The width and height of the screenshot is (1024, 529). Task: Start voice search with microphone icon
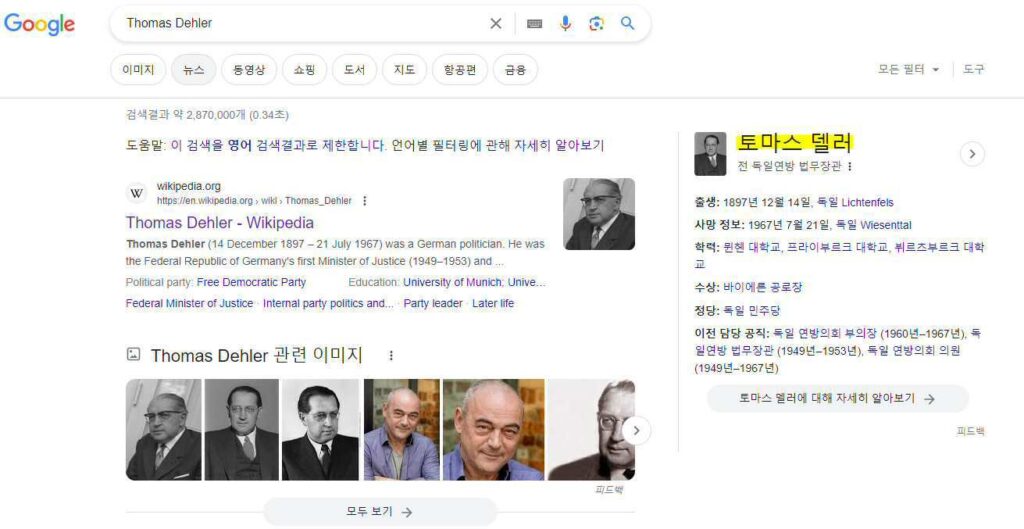[566, 24]
